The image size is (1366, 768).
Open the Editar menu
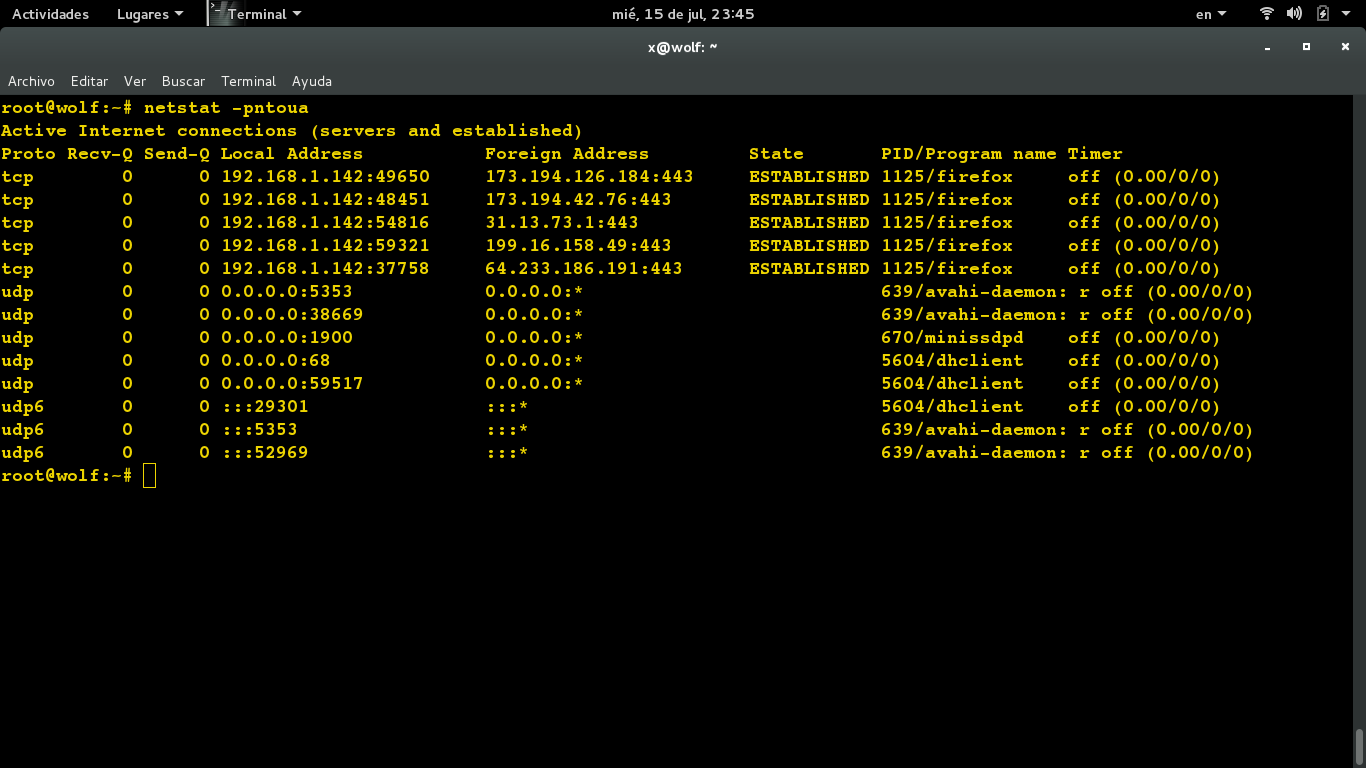tap(89, 81)
